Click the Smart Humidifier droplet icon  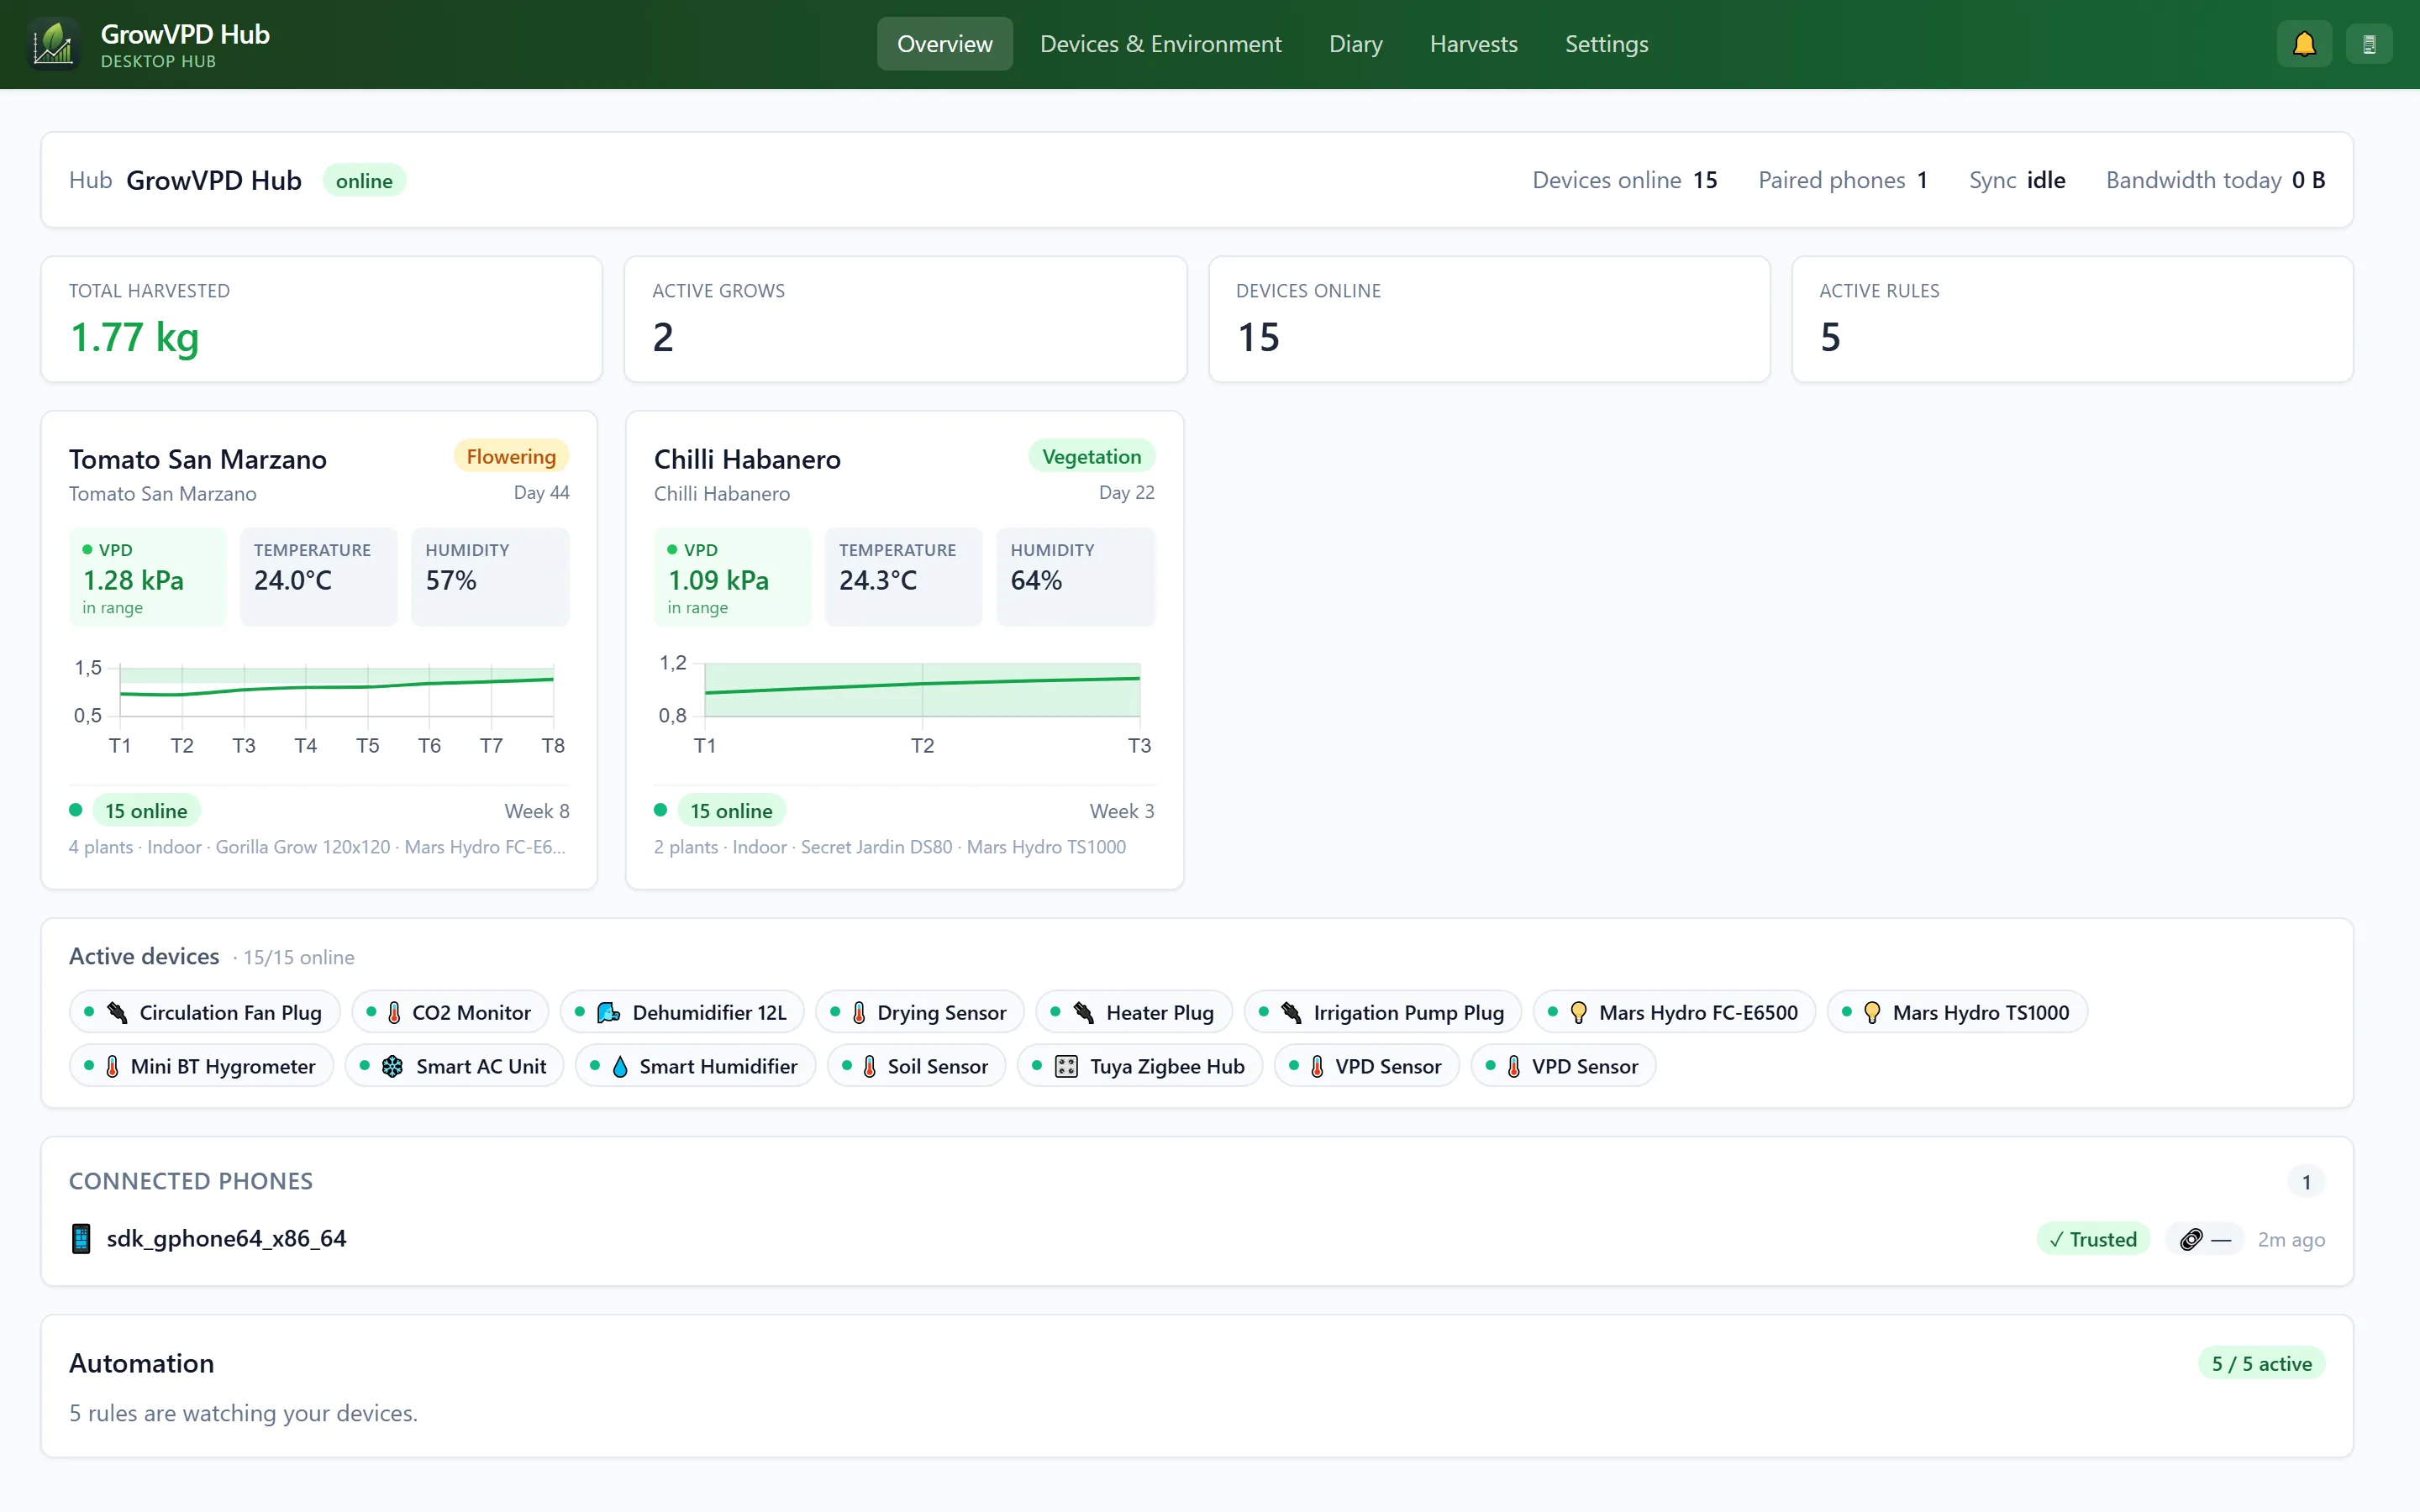(620, 1066)
